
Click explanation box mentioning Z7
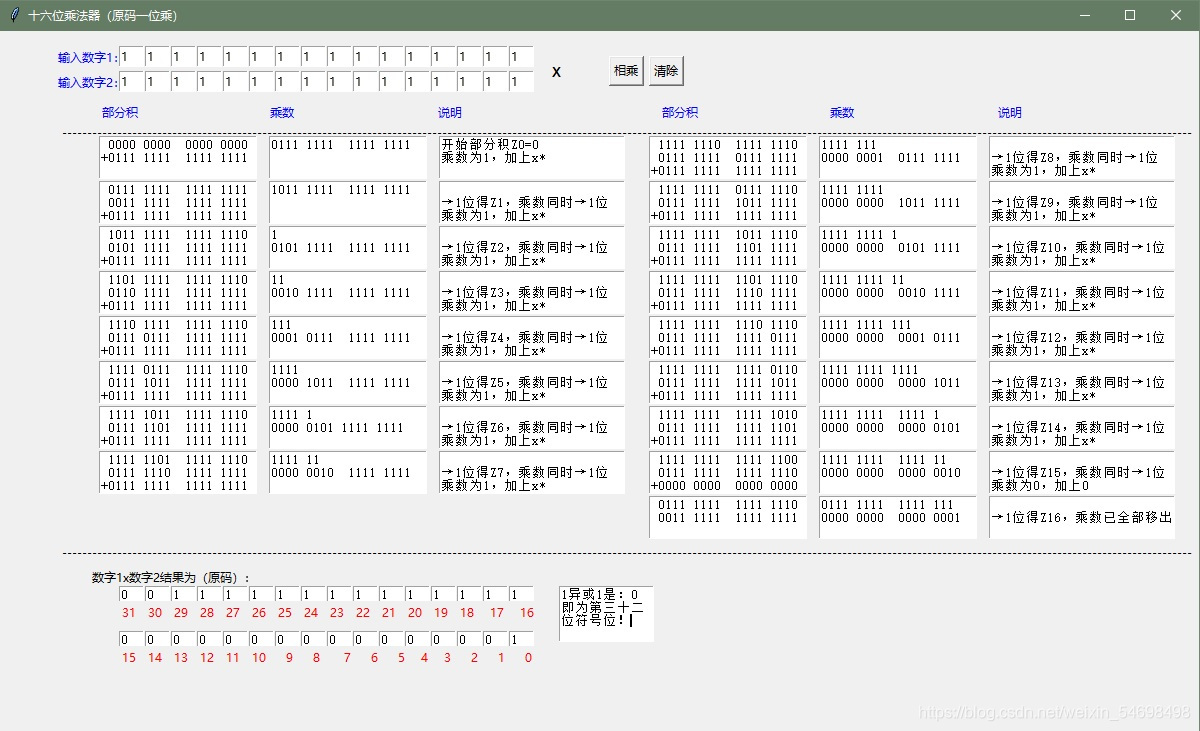tap(532, 473)
